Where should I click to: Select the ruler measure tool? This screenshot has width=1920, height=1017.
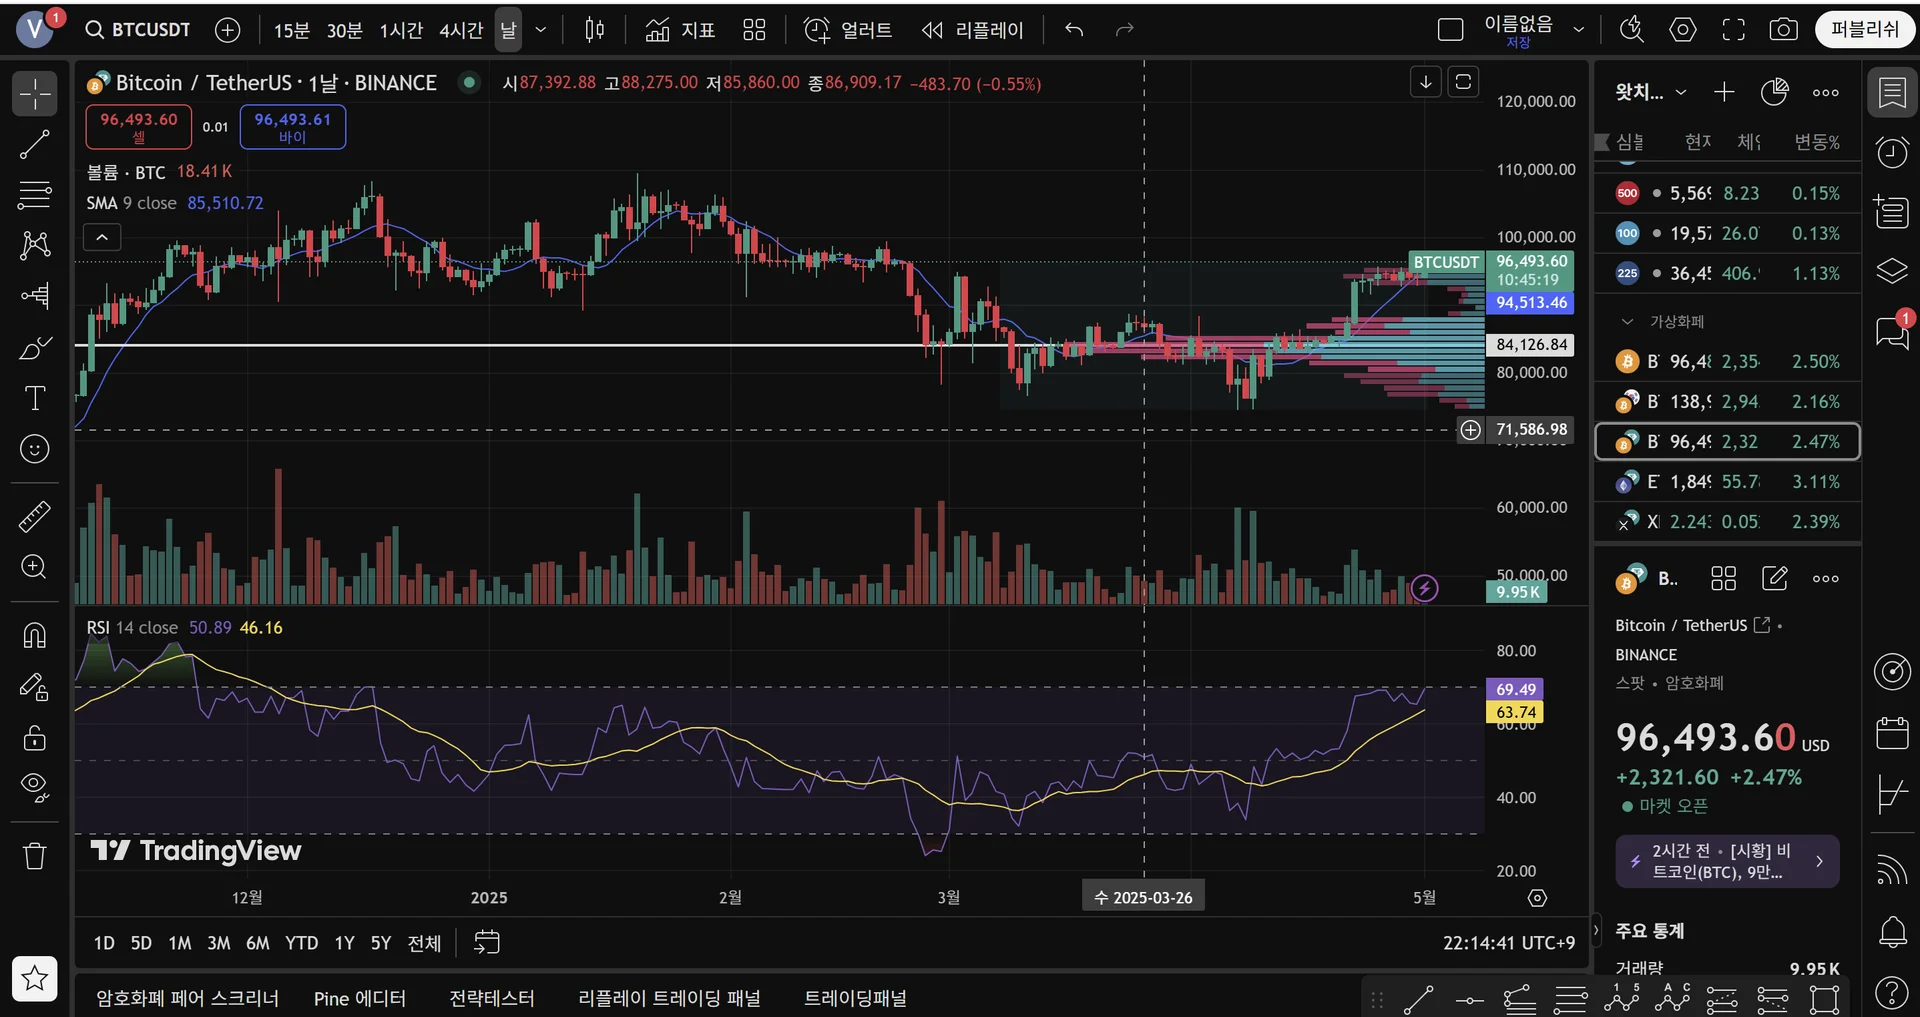tap(35, 517)
